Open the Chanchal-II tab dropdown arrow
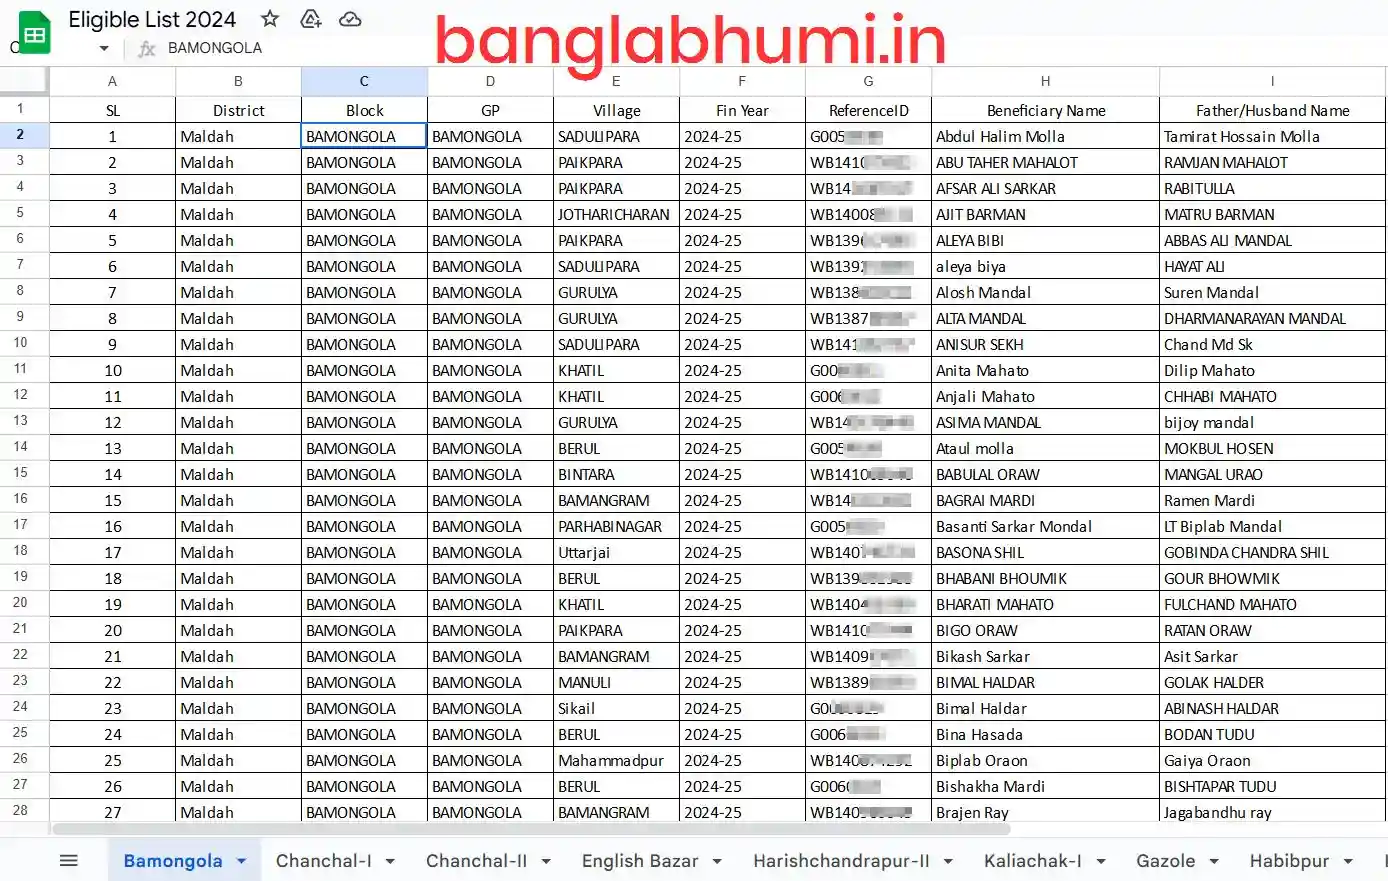Image resolution: width=1388 pixels, height=881 pixels. tap(546, 861)
